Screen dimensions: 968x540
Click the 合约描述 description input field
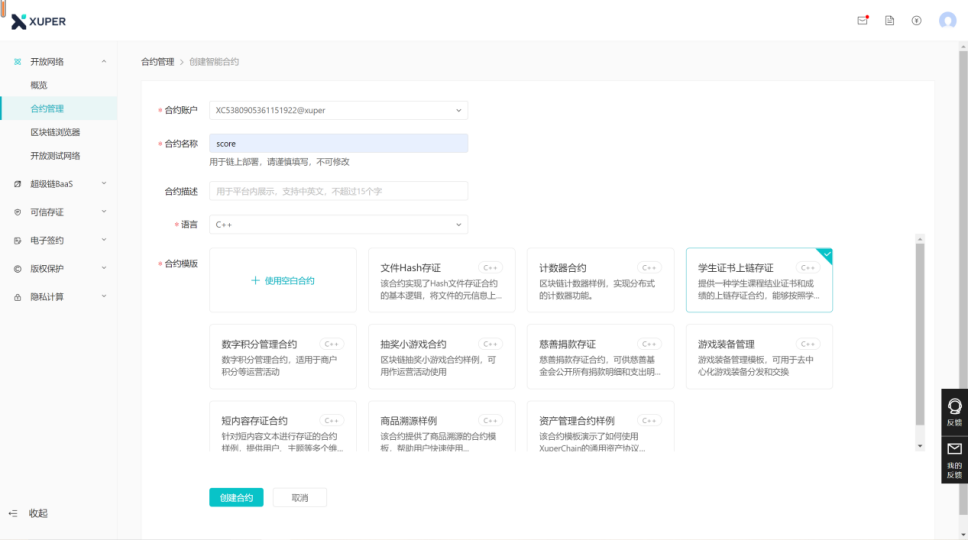338,191
